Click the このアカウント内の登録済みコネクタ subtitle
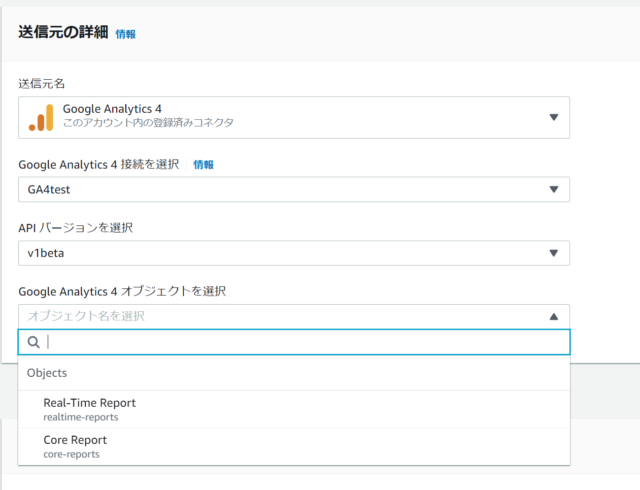This screenshot has height=490, width=640. (x=148, y=122)
